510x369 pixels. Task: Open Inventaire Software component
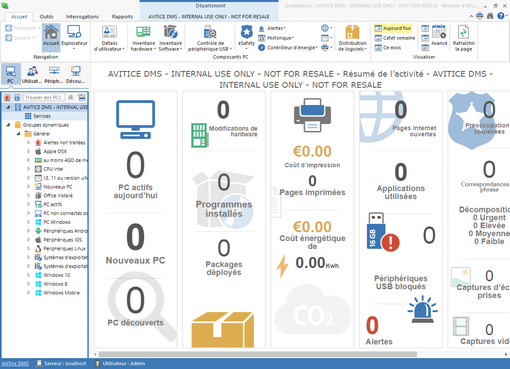170,38
